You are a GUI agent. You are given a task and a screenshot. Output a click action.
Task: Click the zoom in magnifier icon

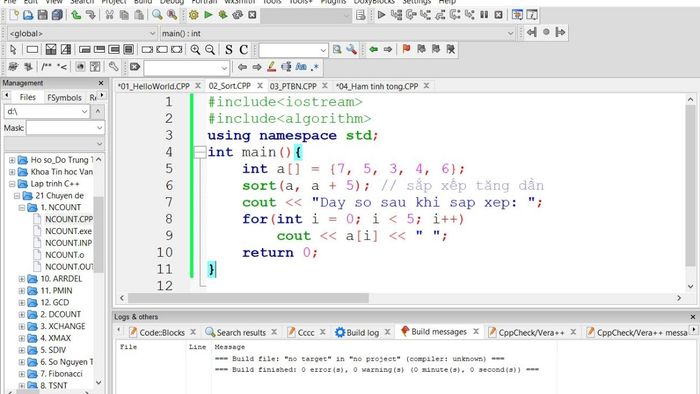pos(195,50)
